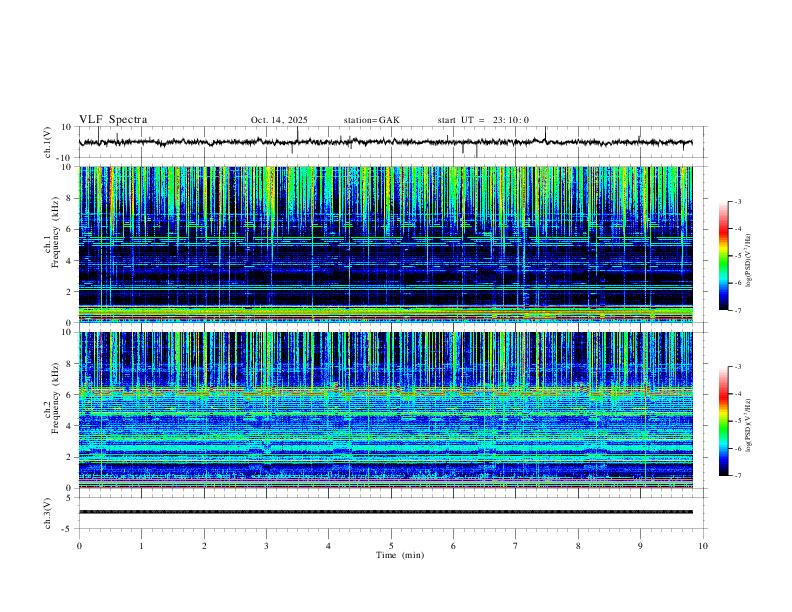The height and width of the screenshot is (612, 792).
Task: Click the ch.1 'Frequency (kHz)' axis label
Action: point(54,232)
